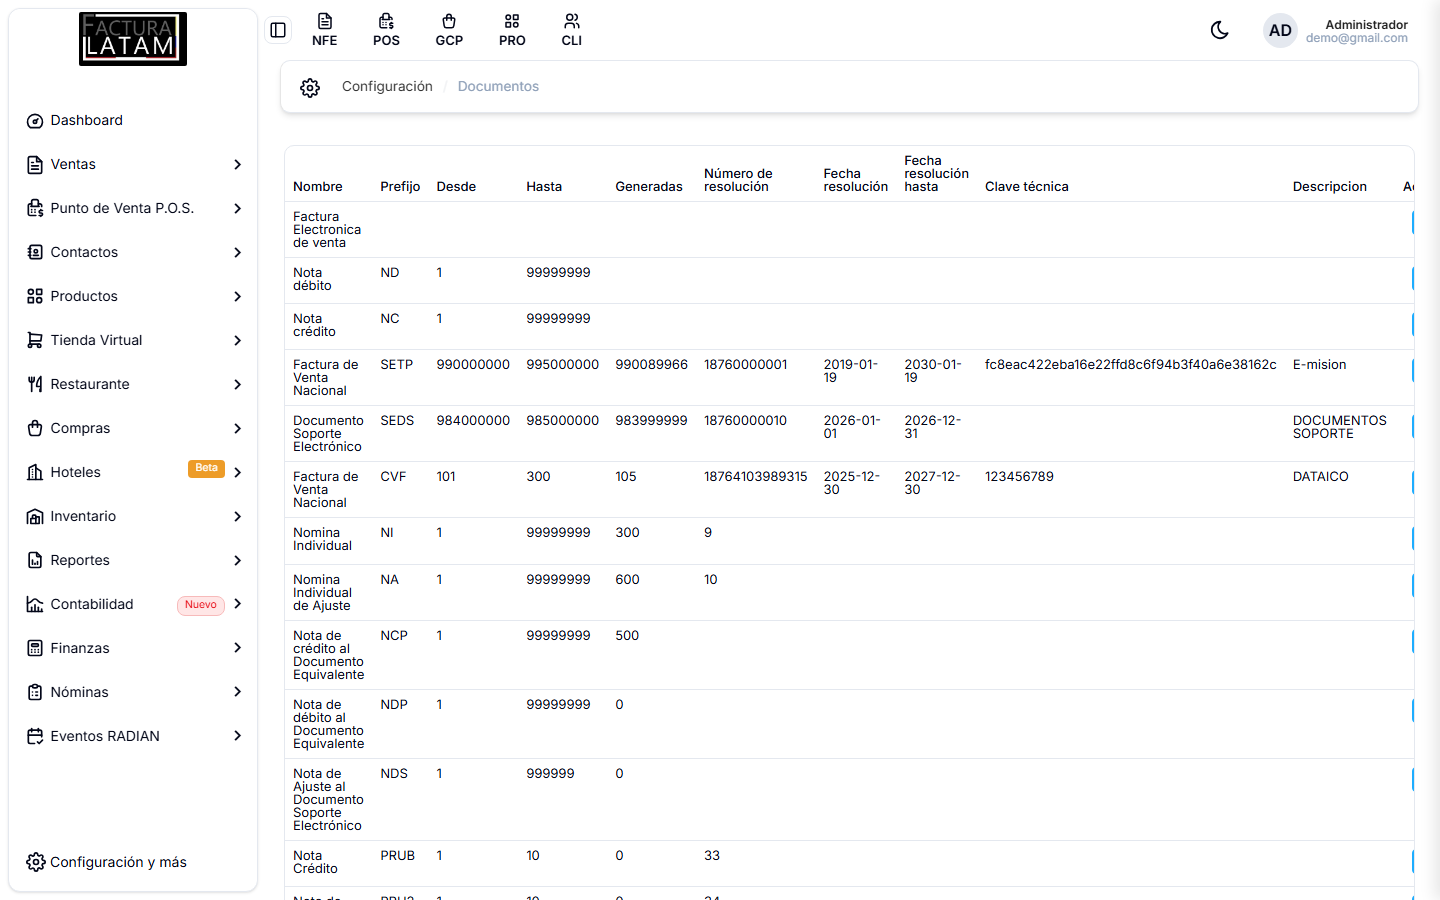
Task: Click the configuration gear icon in breadcrumb
Action: (310, 87)
